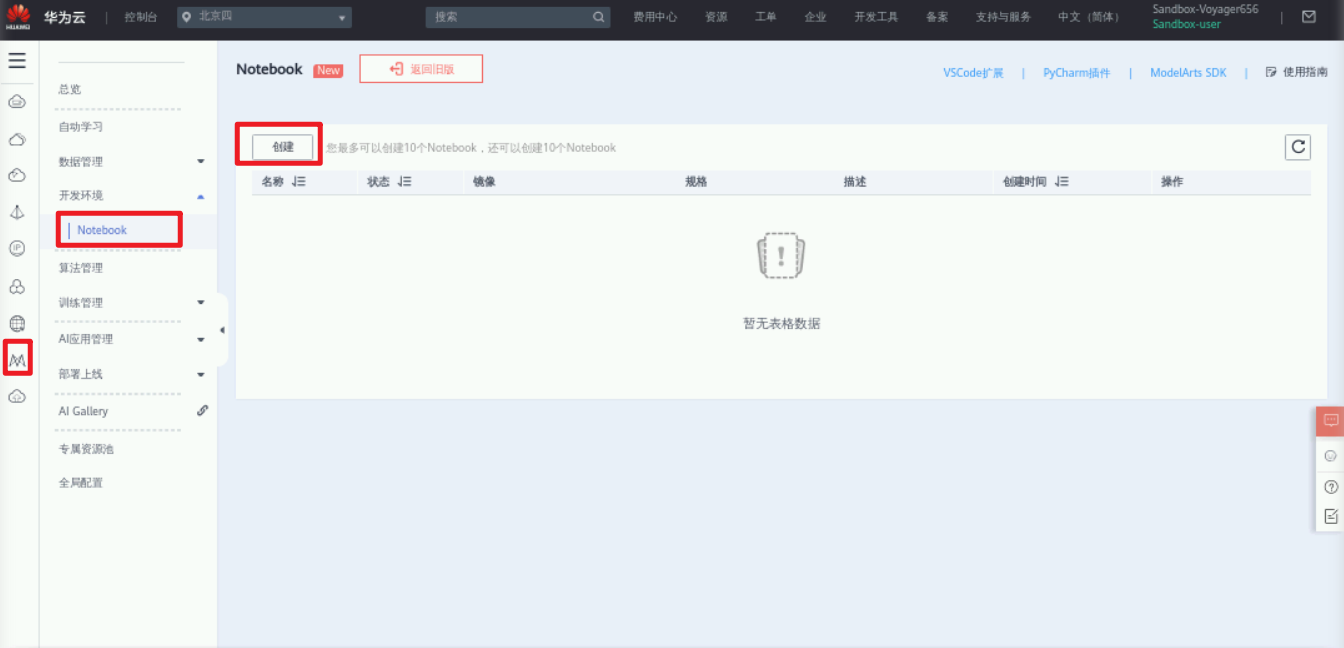The width and height of the screenshot is (1344, 648).
Task: Open the ModelArts icon in left rail
Action: pyautogui.click(x=17, y=358)
